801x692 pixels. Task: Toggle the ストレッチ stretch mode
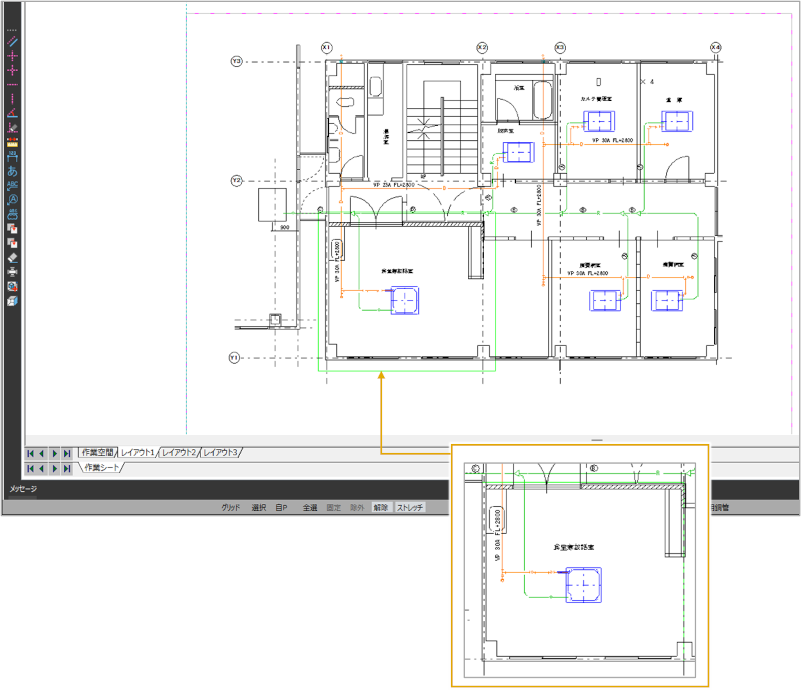(410, 508)
